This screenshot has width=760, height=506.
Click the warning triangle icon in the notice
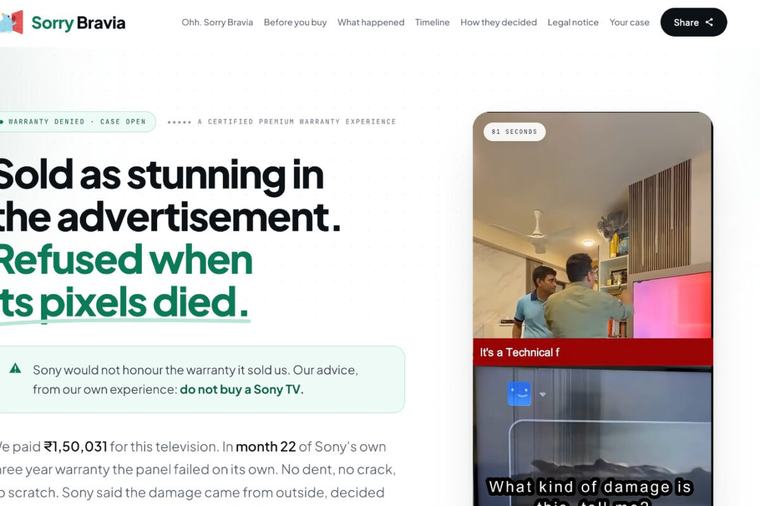click(16, 368)
